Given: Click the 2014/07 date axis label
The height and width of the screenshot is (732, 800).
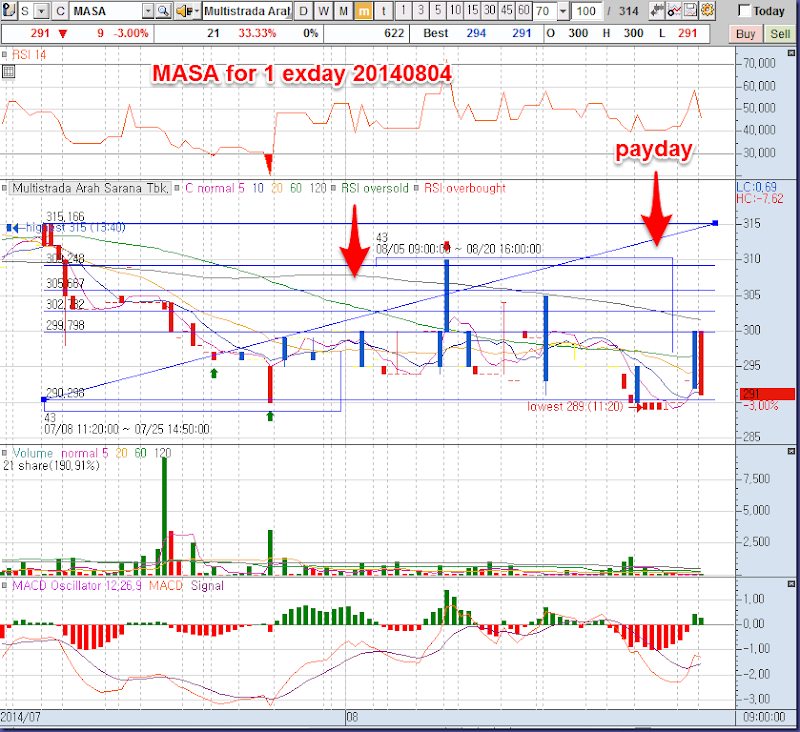Looking at the screenshot, I should [20, 717].
